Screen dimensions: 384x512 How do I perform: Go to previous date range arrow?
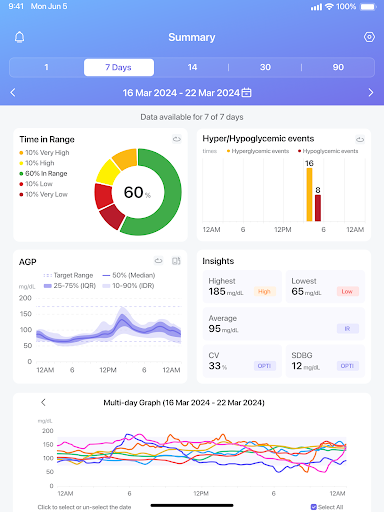coord(13,92)
